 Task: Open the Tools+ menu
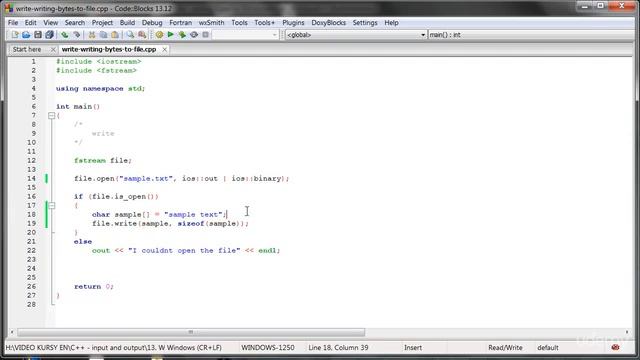click(264, 22)
